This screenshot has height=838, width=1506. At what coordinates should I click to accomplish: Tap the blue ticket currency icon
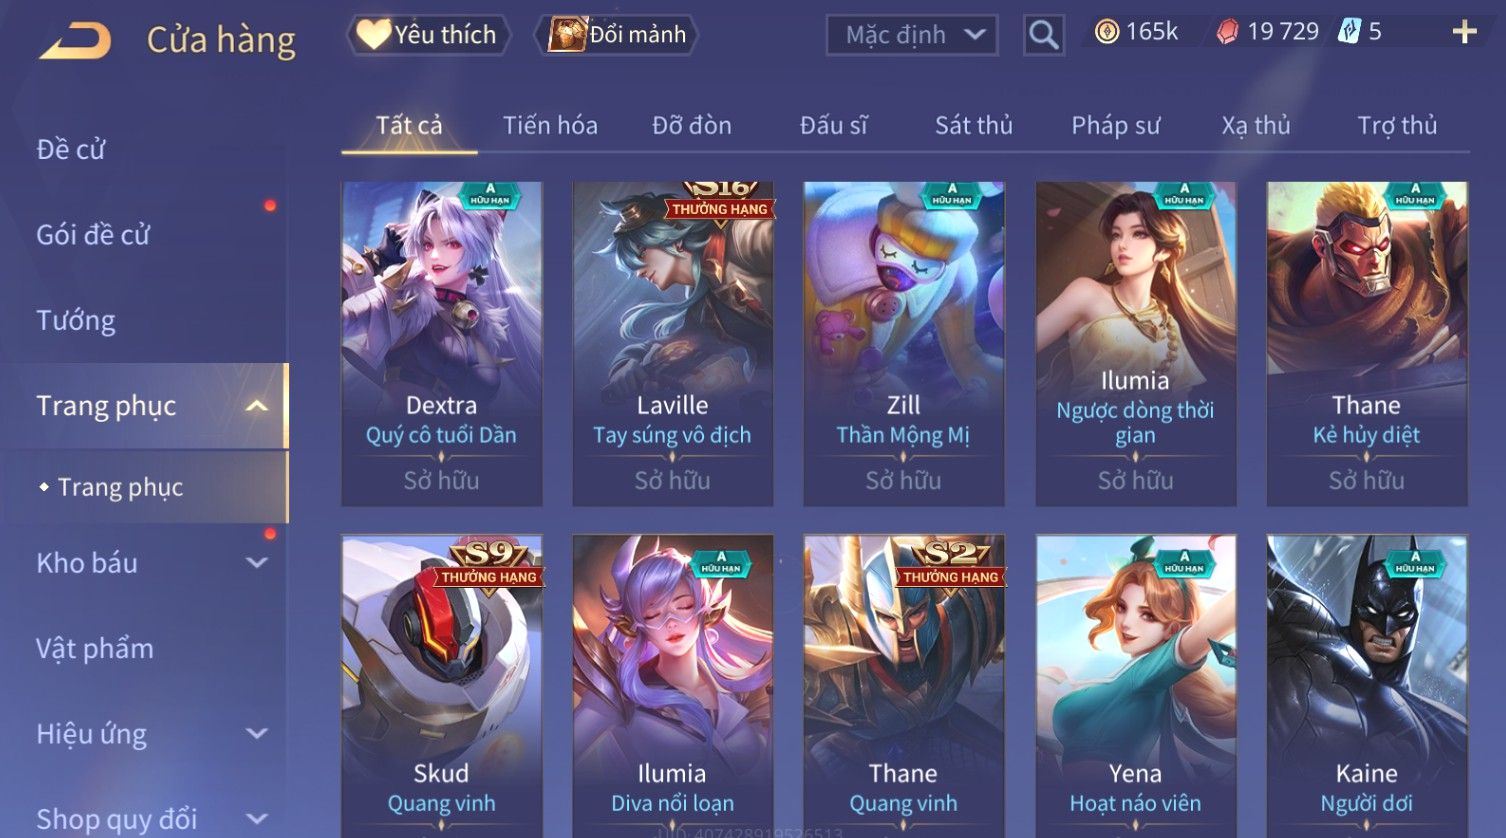coord(1350,32)
